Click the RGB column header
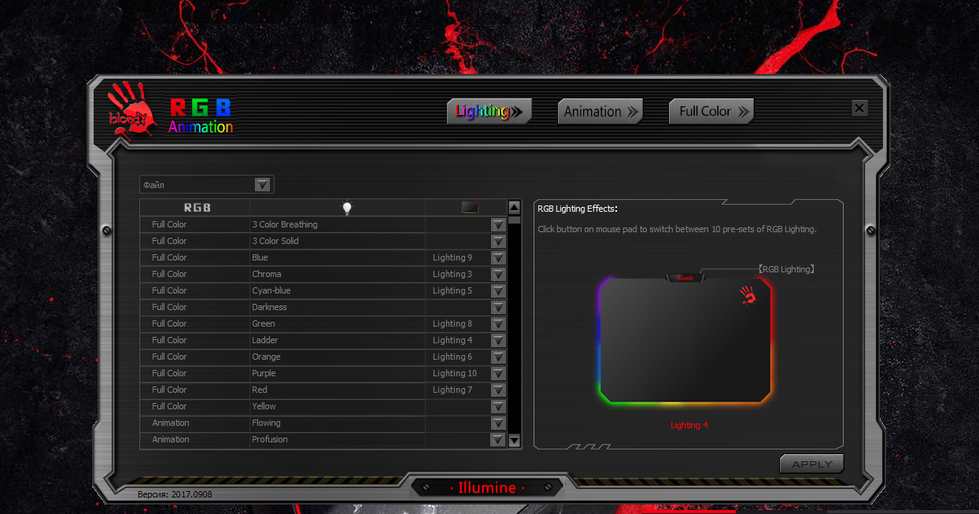The image size is (979, 514). coord(197,208)
